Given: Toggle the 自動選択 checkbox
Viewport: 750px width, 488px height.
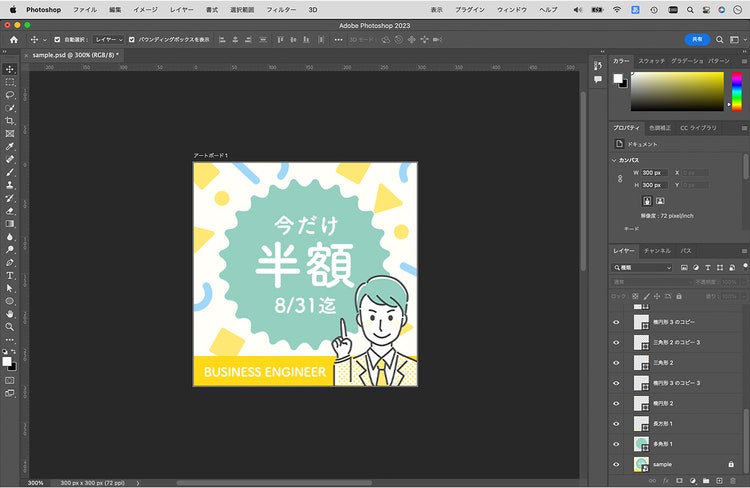Looking at the screenshot, I should coord(57,40).
